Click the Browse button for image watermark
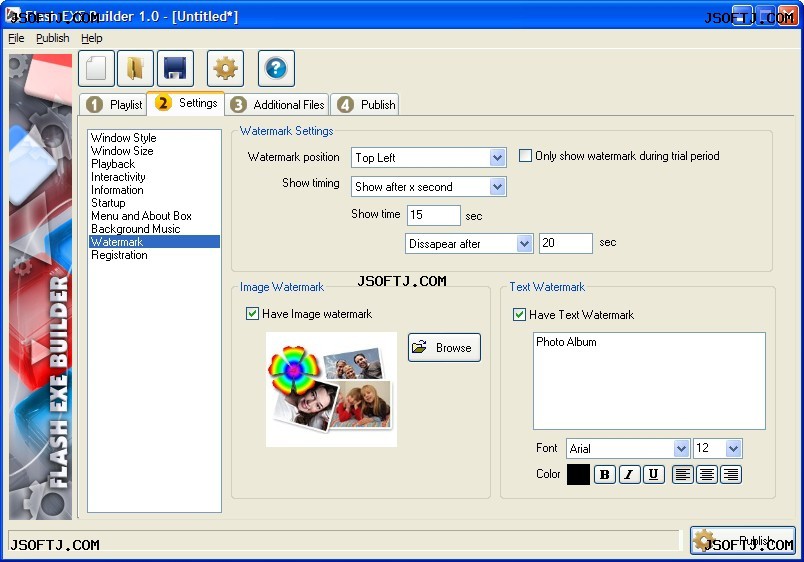 click(x=444, y=348)
